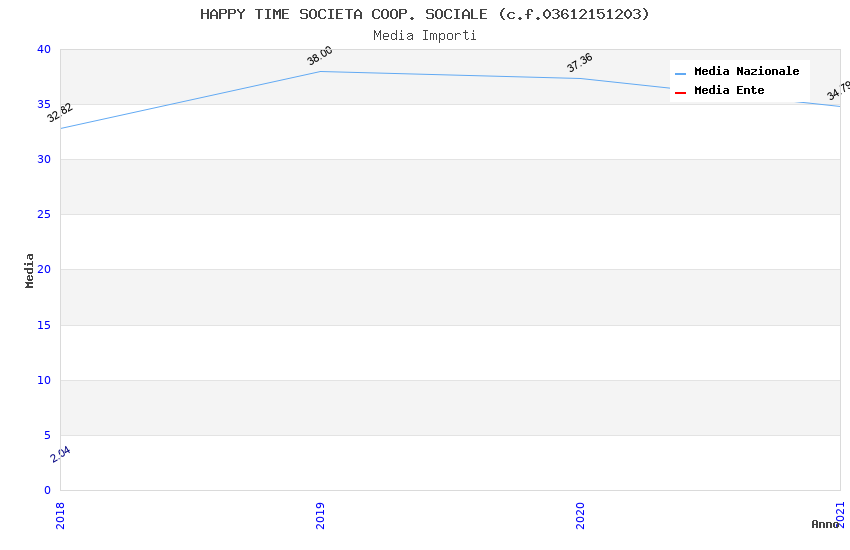Viewport: 850px width, 550px height.
Task: Click the 2018 x-axis label
Action: point(60,515)
